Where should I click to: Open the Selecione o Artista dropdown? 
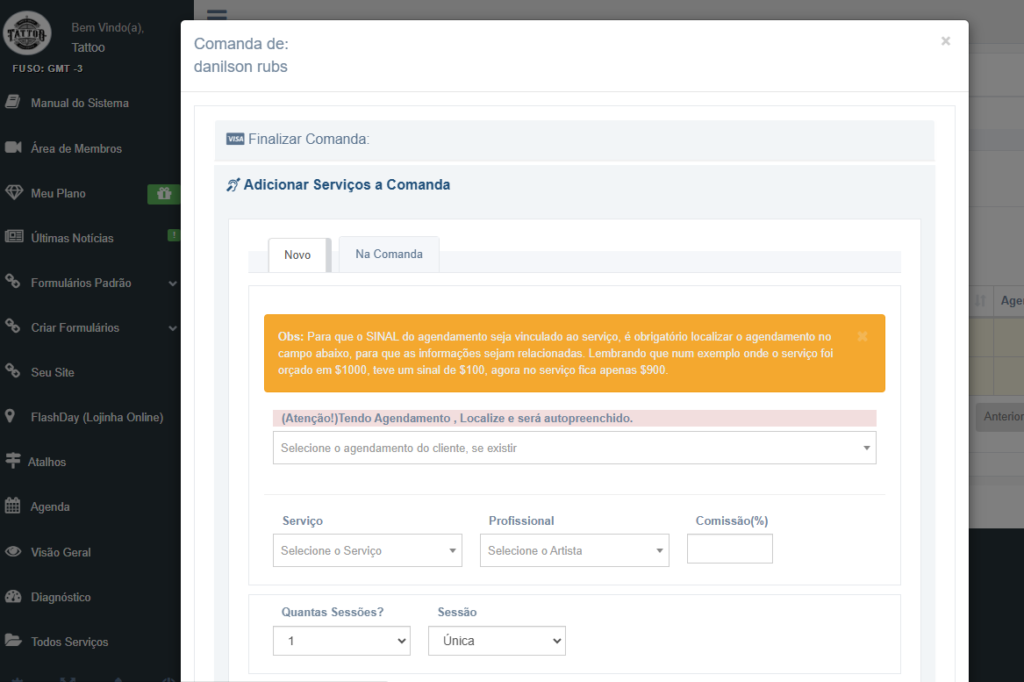pyautogui.click(x=575, y=551)
